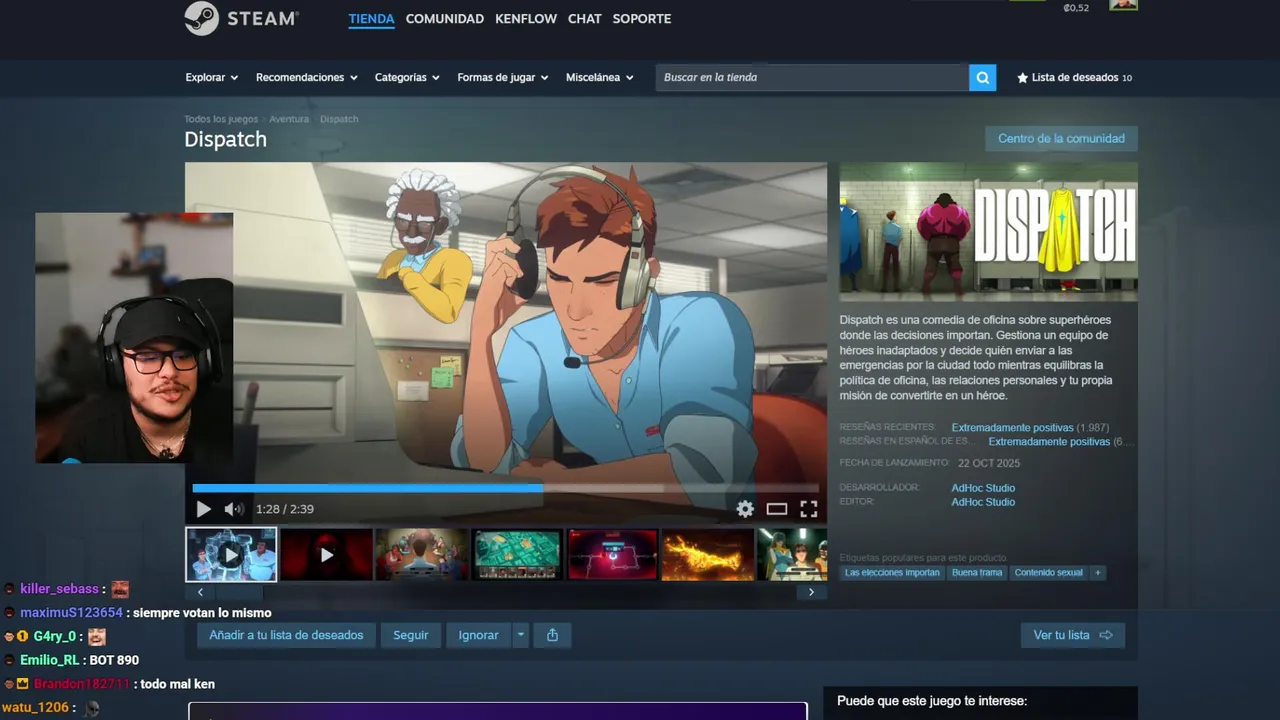Image resolution: width=1280 pixels, height=720 pixels.
Task: Open the Ignorar options dropdown arrow
Action: tap(520, 635)
